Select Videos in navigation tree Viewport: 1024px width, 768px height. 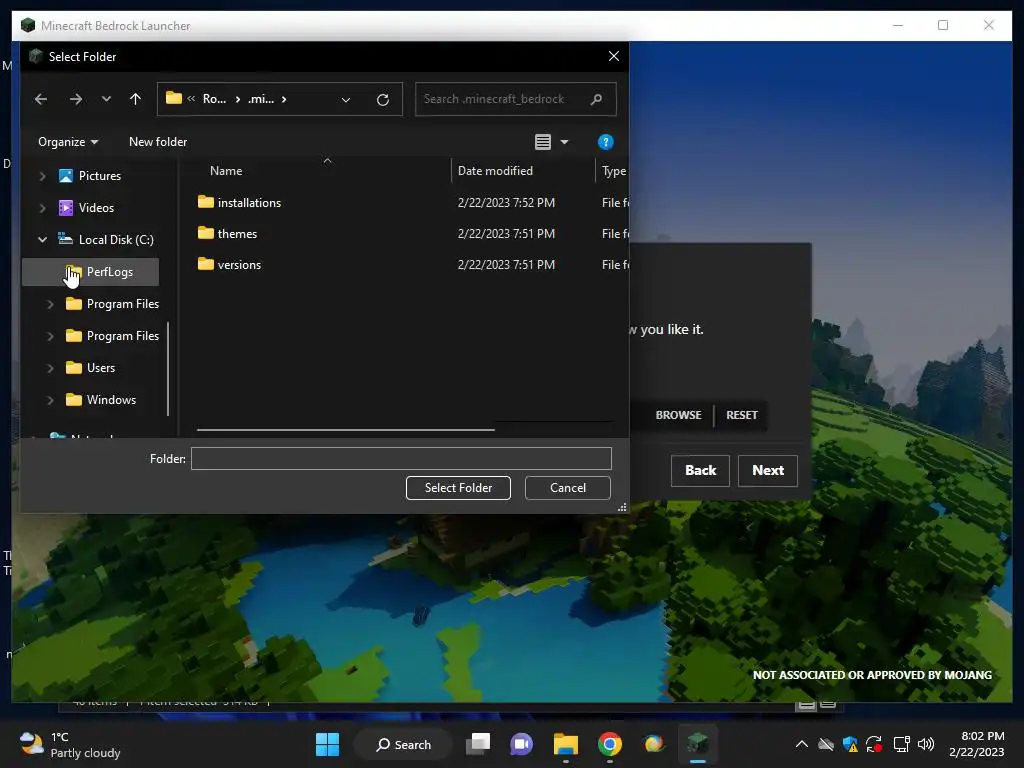[86, 208]
